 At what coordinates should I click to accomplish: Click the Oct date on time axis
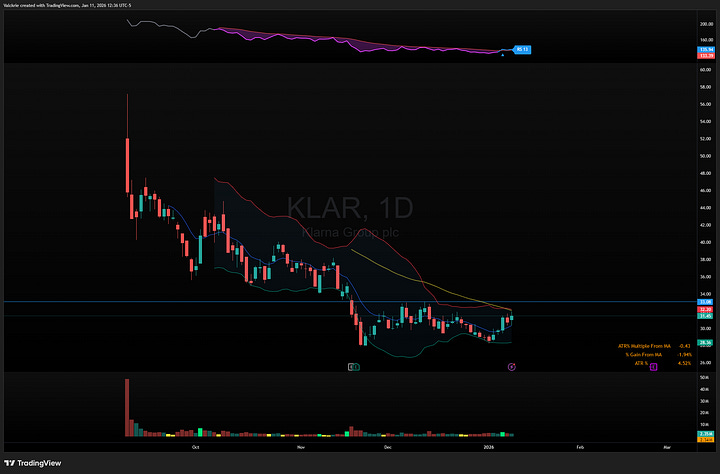click(196, 447)
